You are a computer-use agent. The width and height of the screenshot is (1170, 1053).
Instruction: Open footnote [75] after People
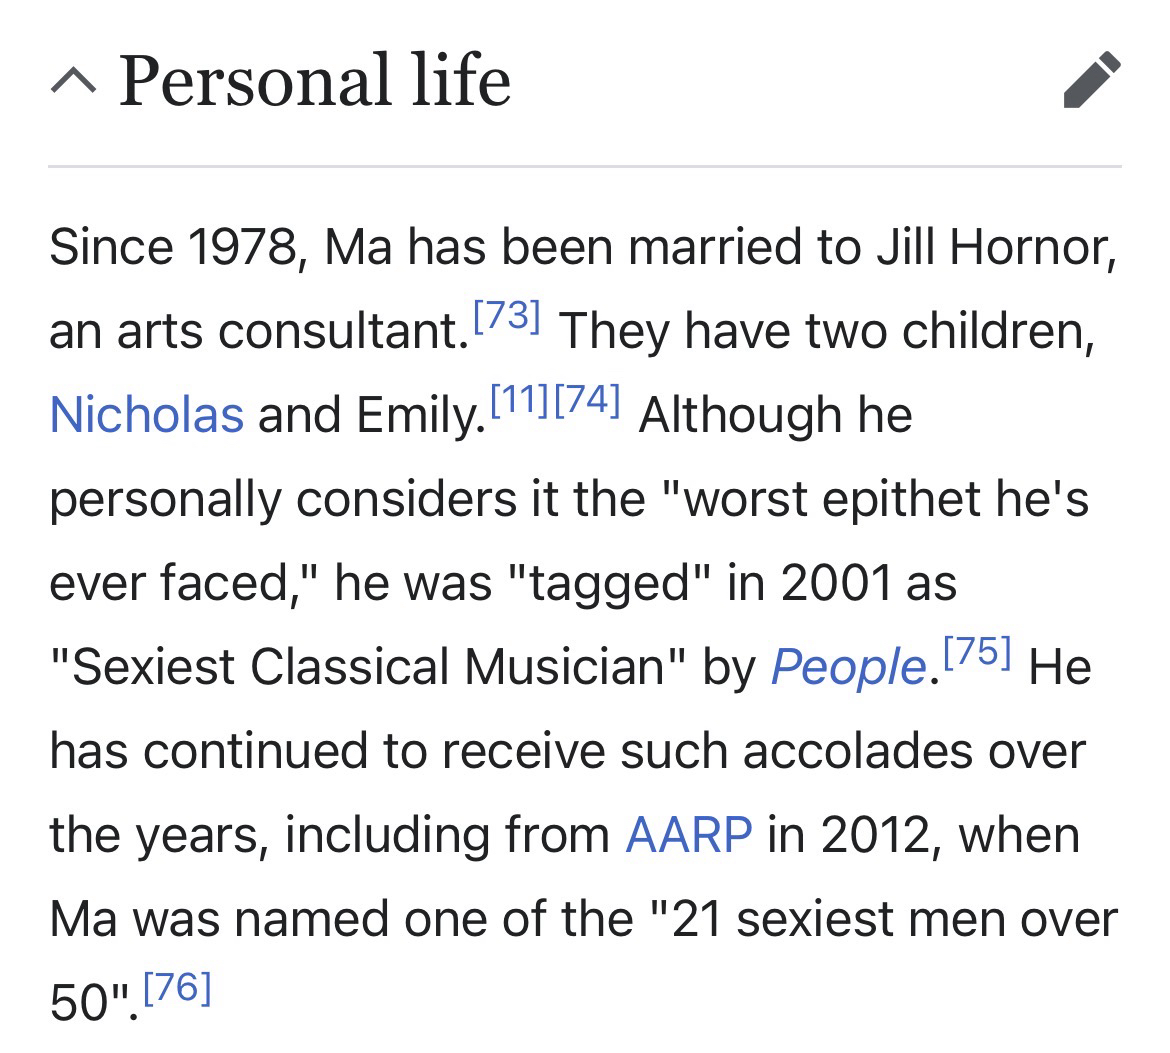976,653
